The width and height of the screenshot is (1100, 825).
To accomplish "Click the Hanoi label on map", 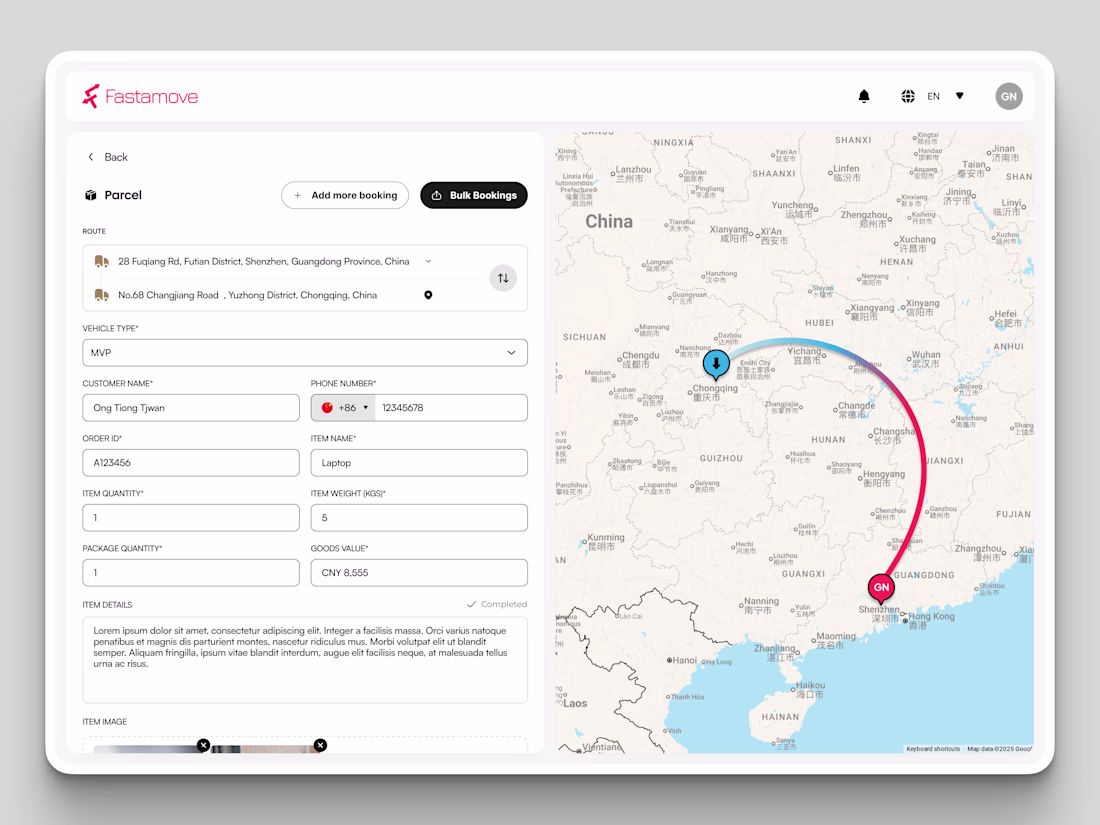I will [685, 660].
